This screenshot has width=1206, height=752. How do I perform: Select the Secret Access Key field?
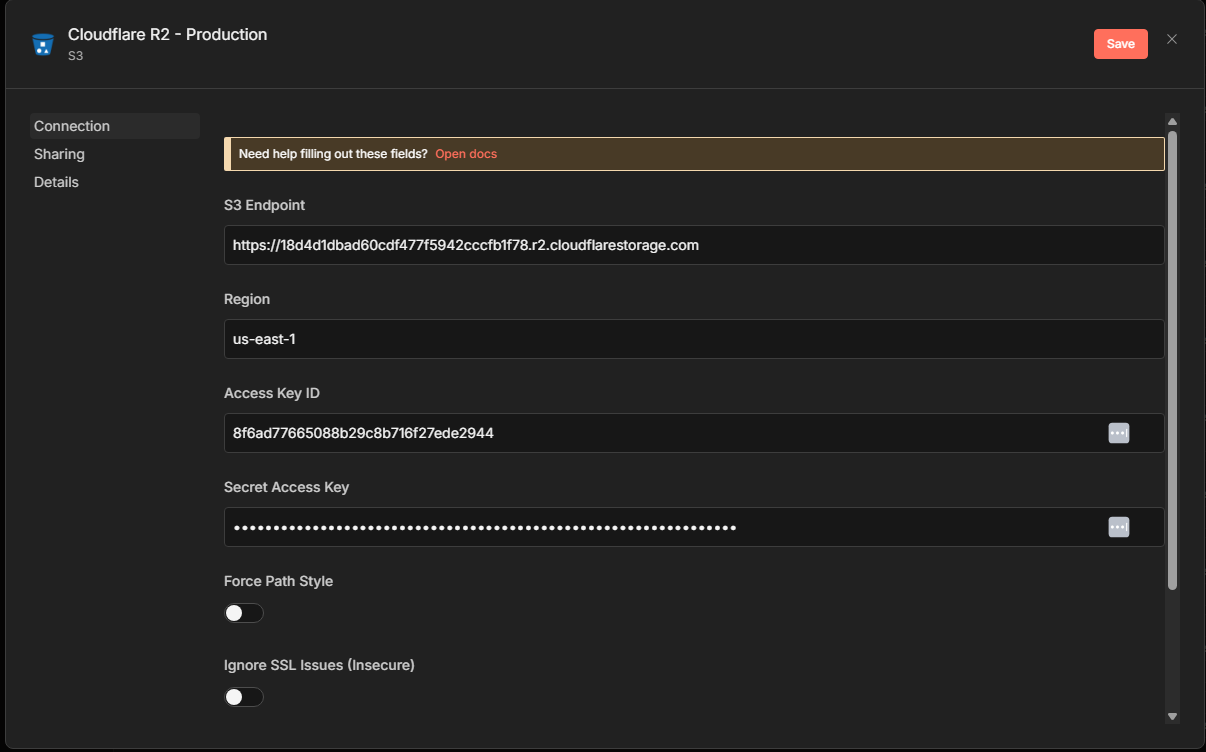[660, 527]
